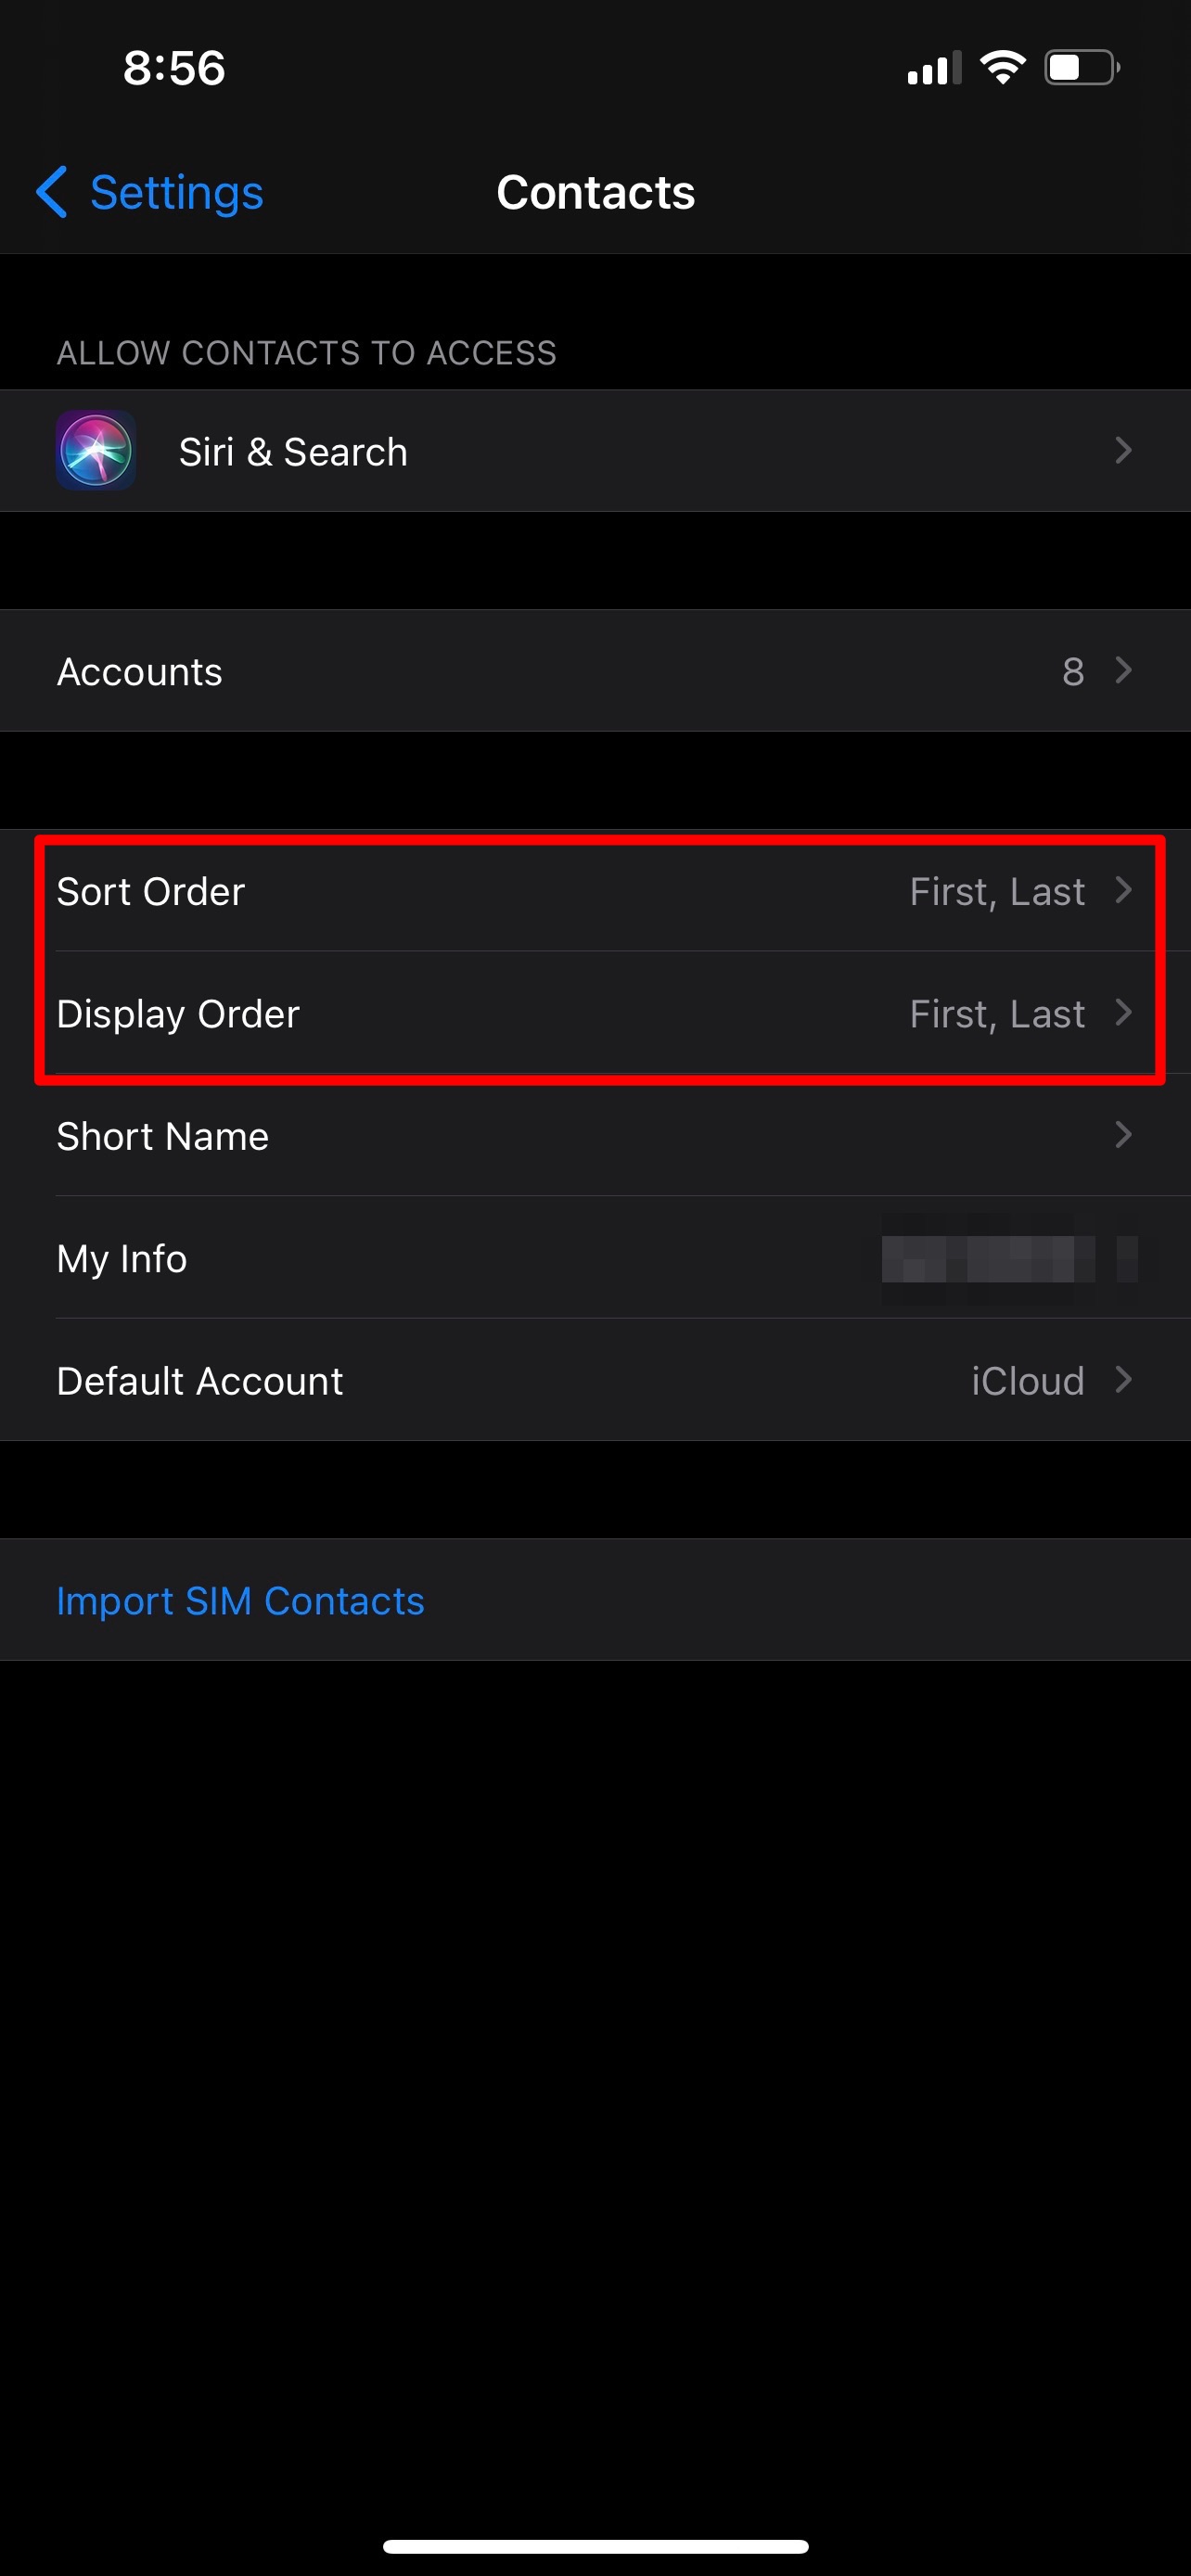
Task: Tap the battery indicator icon
Action: [x=1080, y=68]
